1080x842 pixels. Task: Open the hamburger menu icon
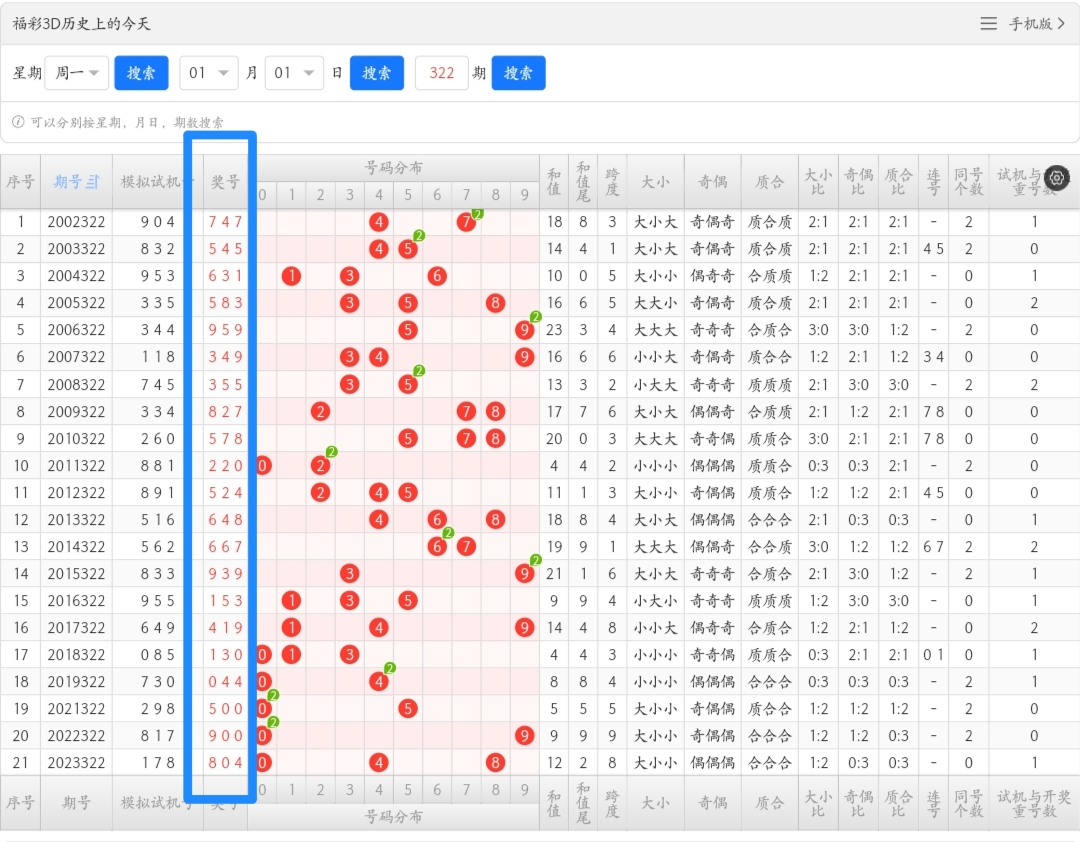[988, 23]
